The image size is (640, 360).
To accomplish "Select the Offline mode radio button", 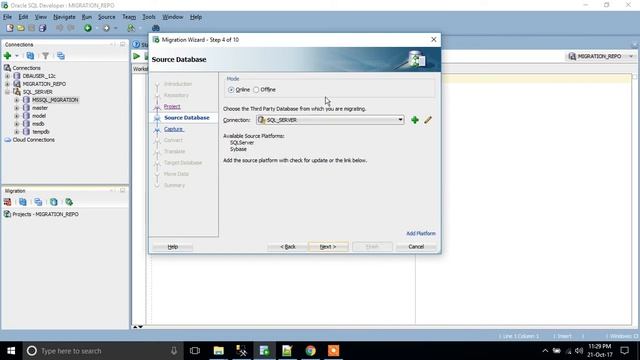I will click(x=256, y=89).
